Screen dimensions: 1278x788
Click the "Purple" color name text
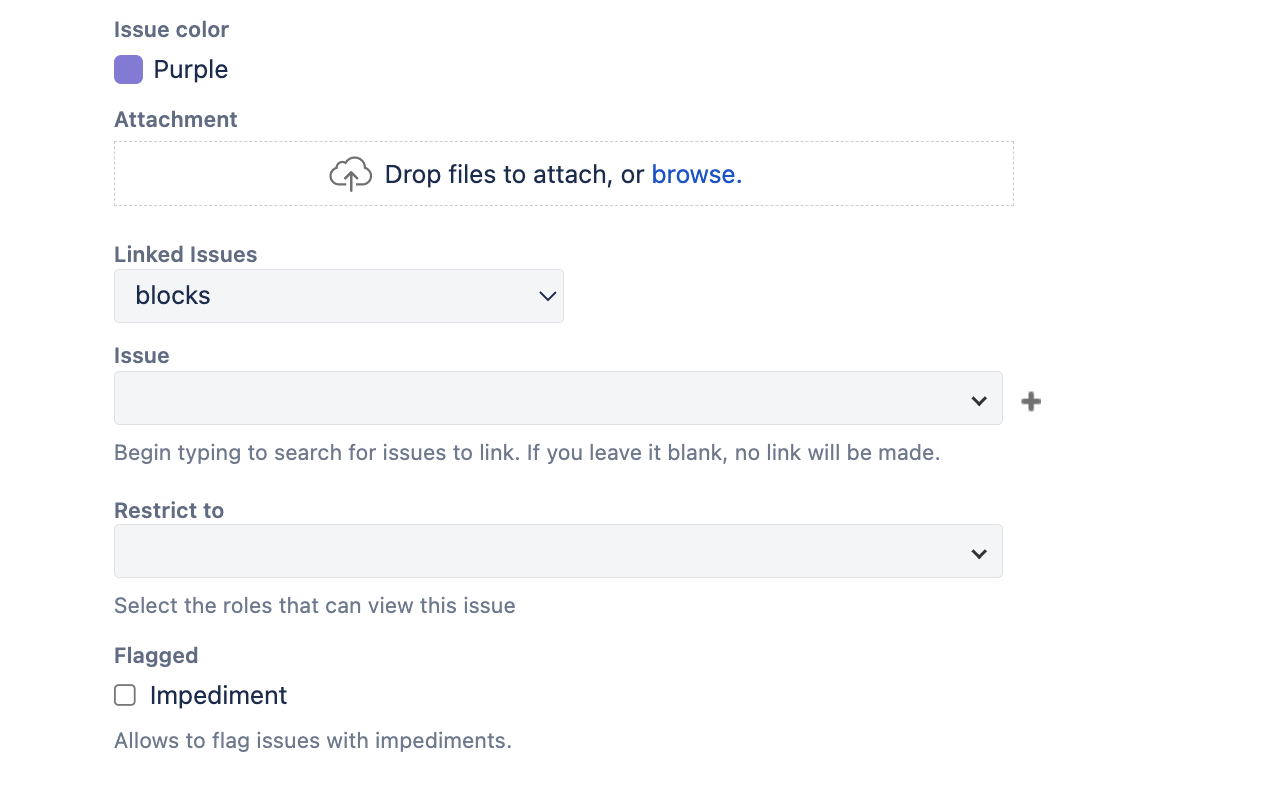click(191, 69)
